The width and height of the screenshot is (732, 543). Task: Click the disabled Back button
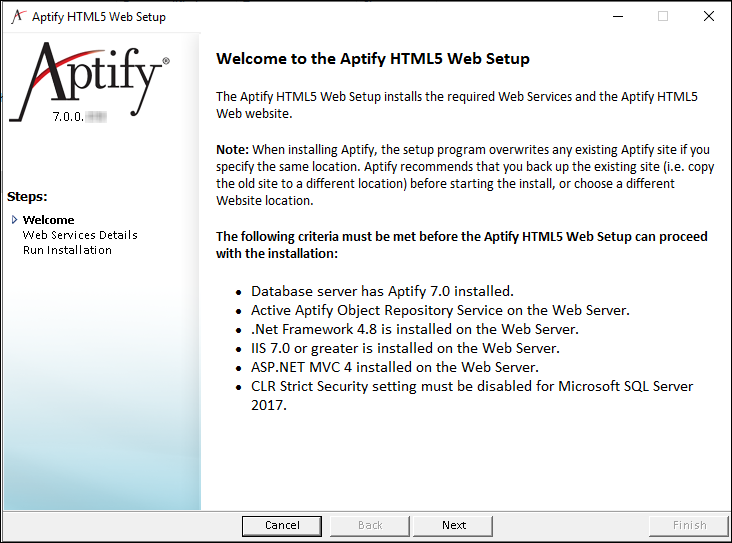(x=370, y=526)
